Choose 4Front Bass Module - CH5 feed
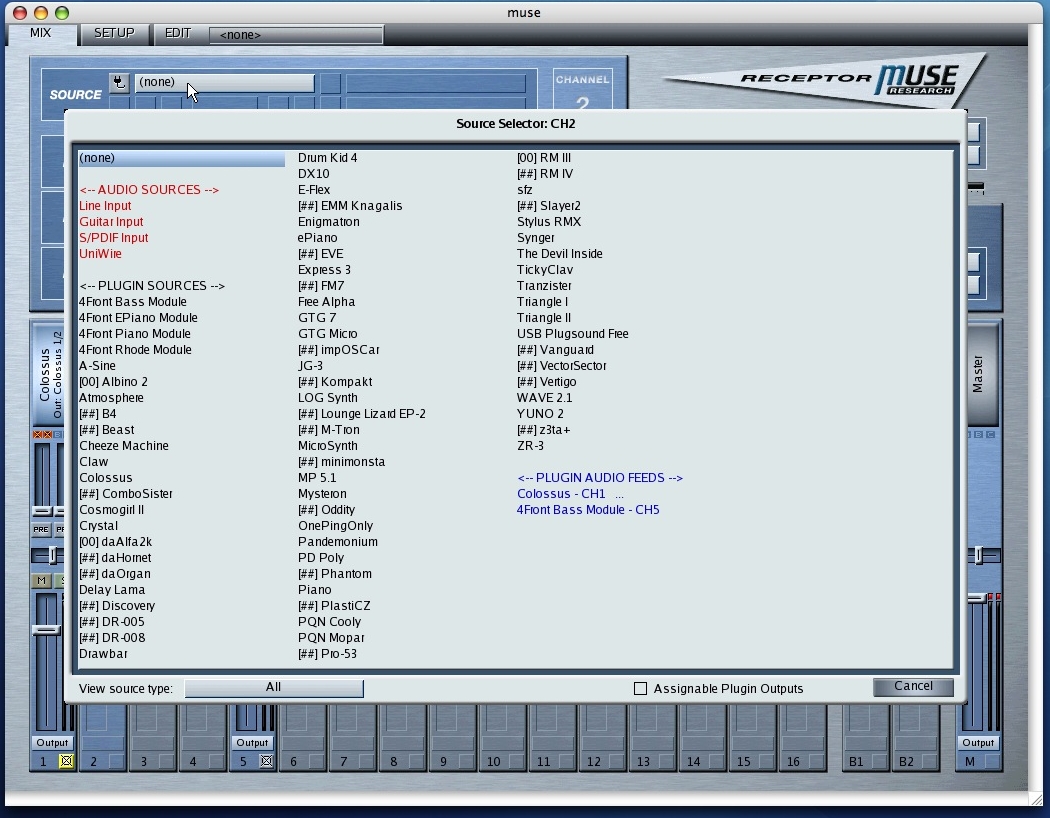Image resolution: width=1050 pixels, height=818 pixels. tap(588, 510)
